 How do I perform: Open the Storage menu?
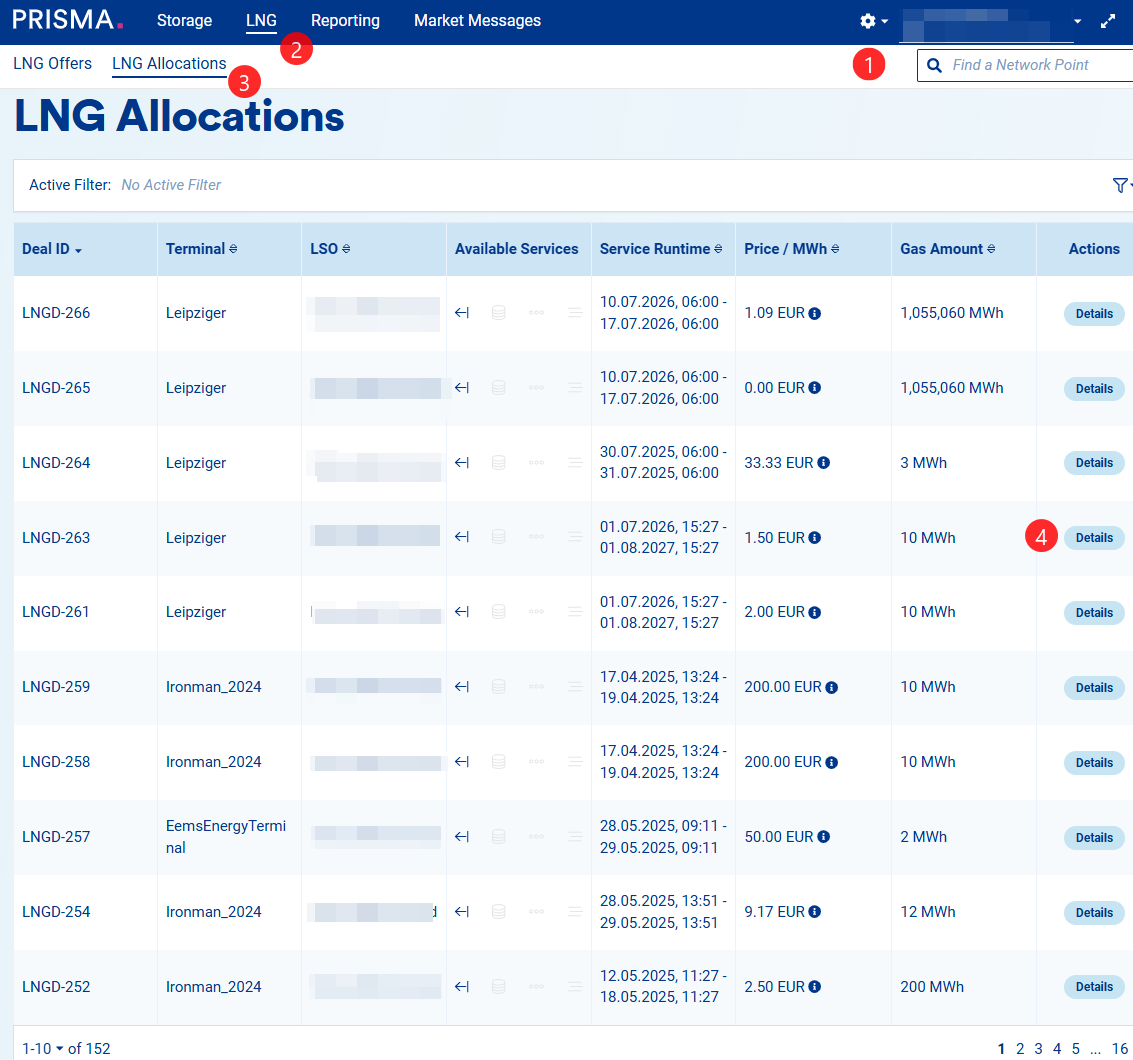coord(184,21)
